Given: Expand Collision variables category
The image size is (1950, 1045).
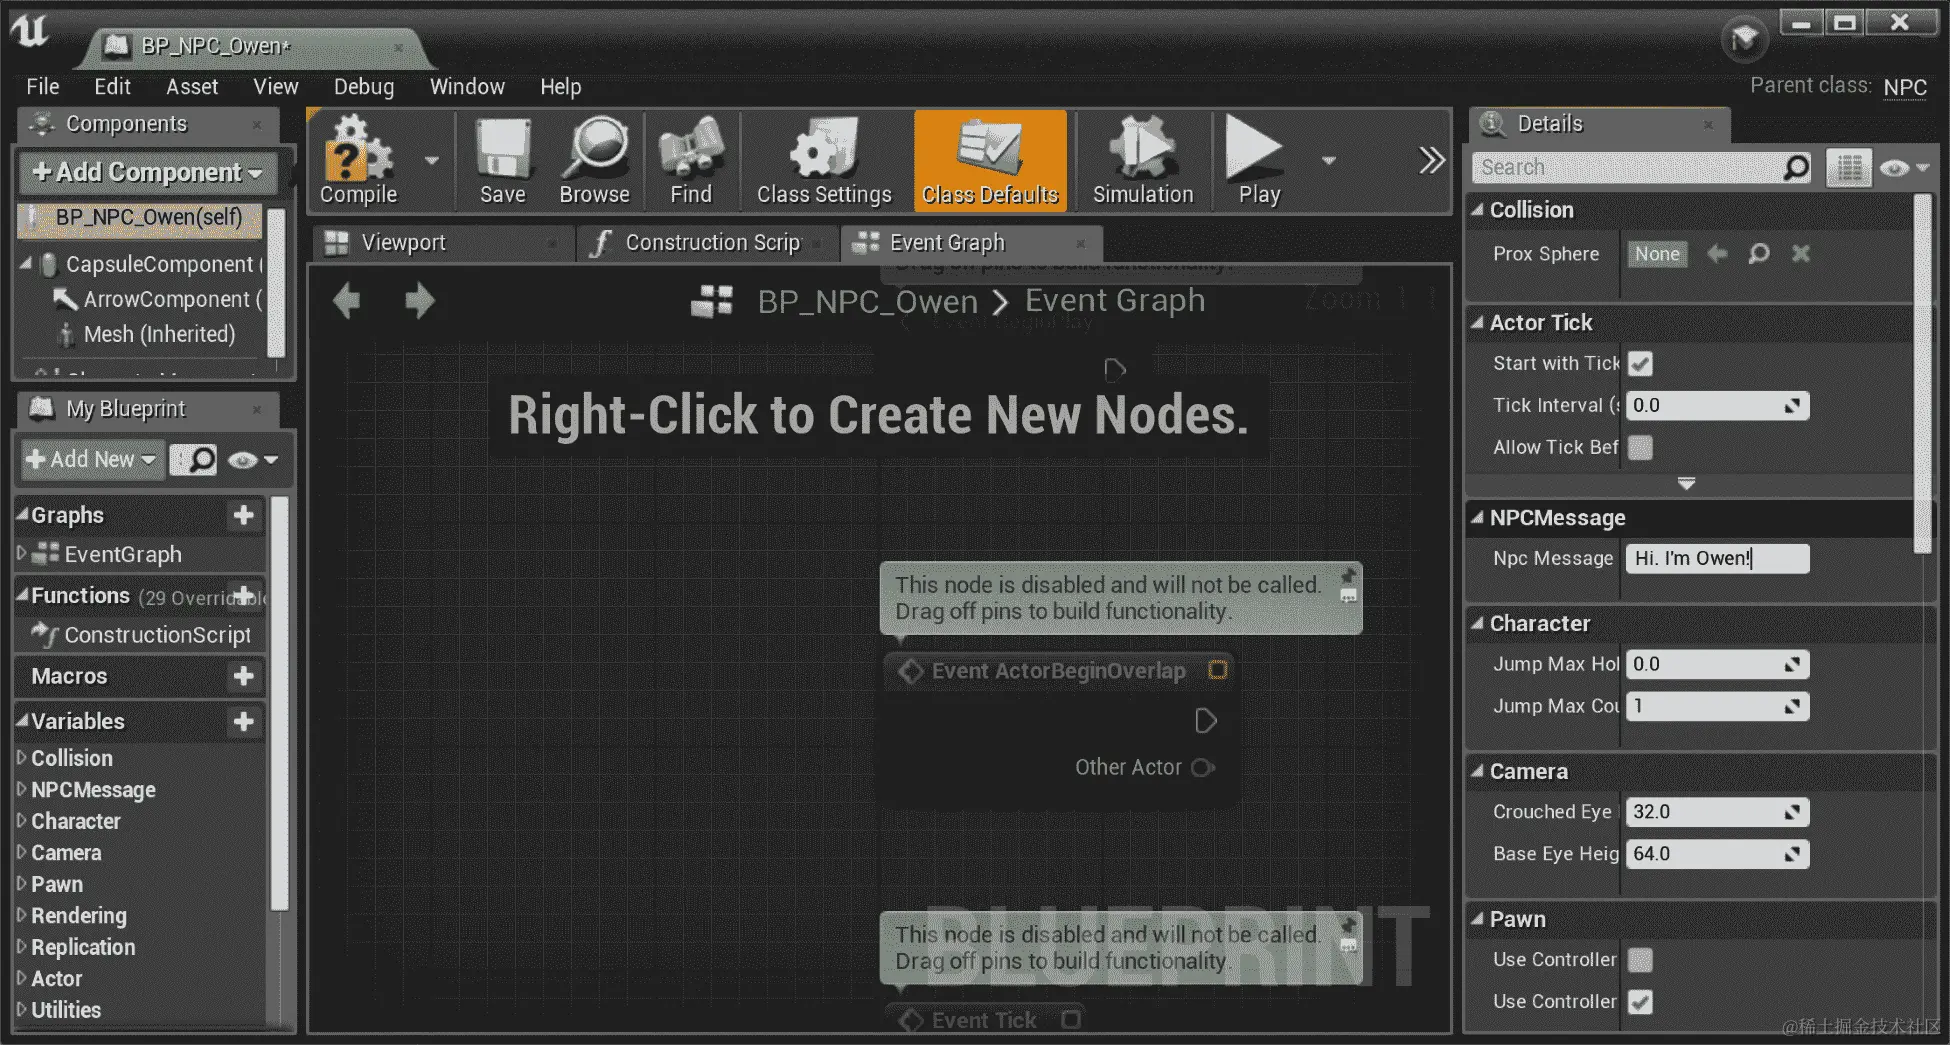Looking at the screenshot, I should 22,757.
